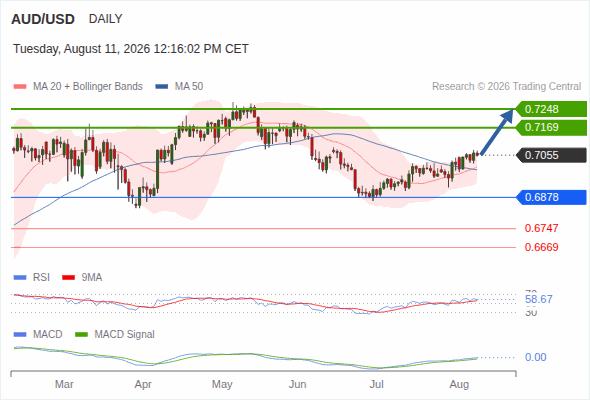
Task: Click the red 0.6669 support level
Action: (x=541, y=247)
